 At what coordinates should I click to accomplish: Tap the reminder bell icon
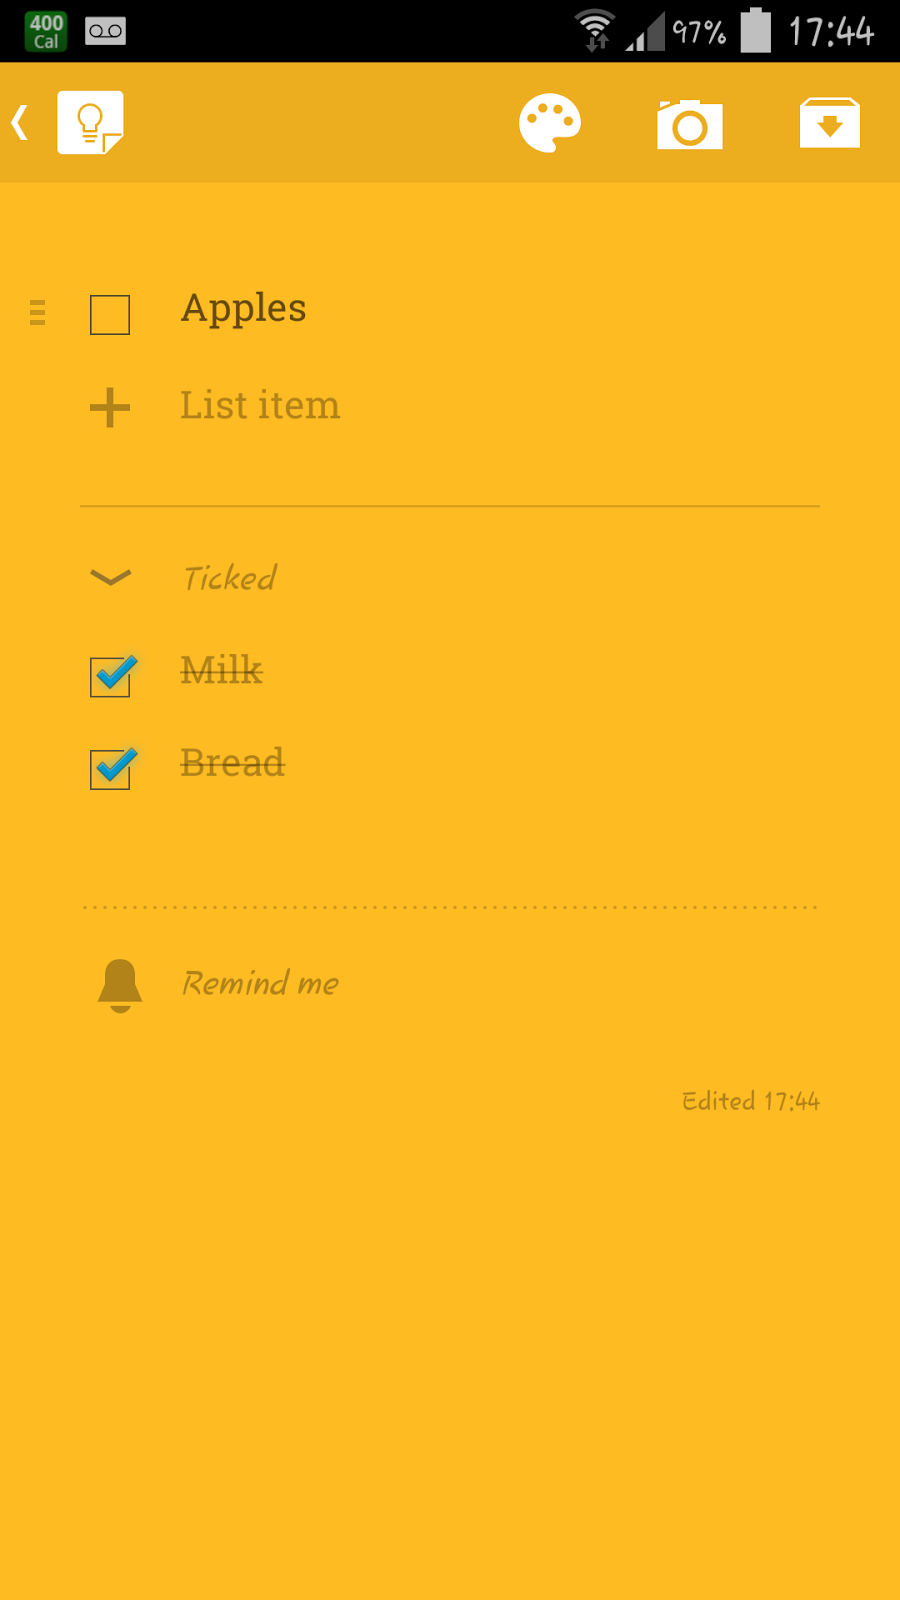(x=120, y=985)
